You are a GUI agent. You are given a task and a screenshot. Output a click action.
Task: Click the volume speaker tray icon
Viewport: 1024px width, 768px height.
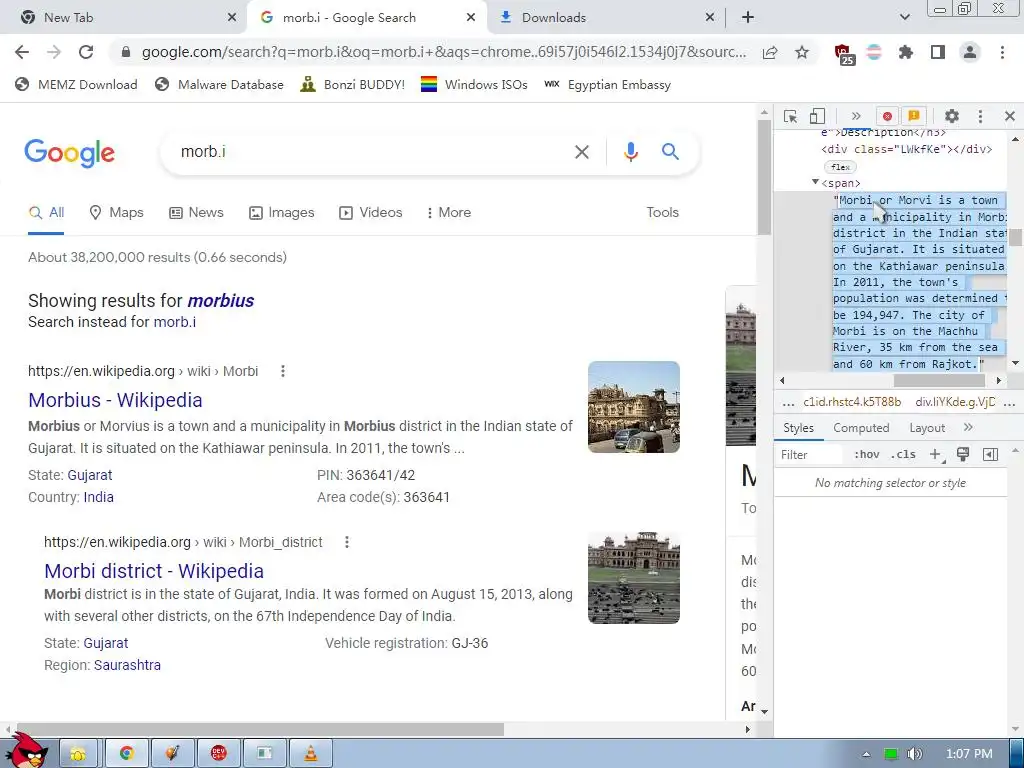(914, 754)
